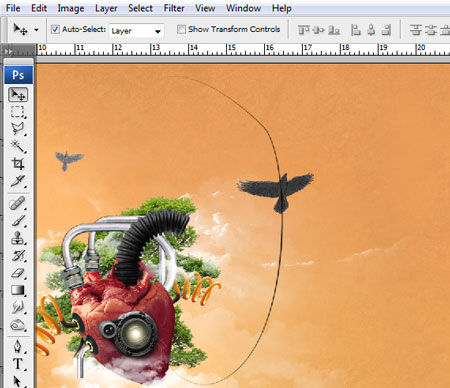Select the Move tool in toolbox
The height and width of the screenshot is (388, 450).
[18, 95]
